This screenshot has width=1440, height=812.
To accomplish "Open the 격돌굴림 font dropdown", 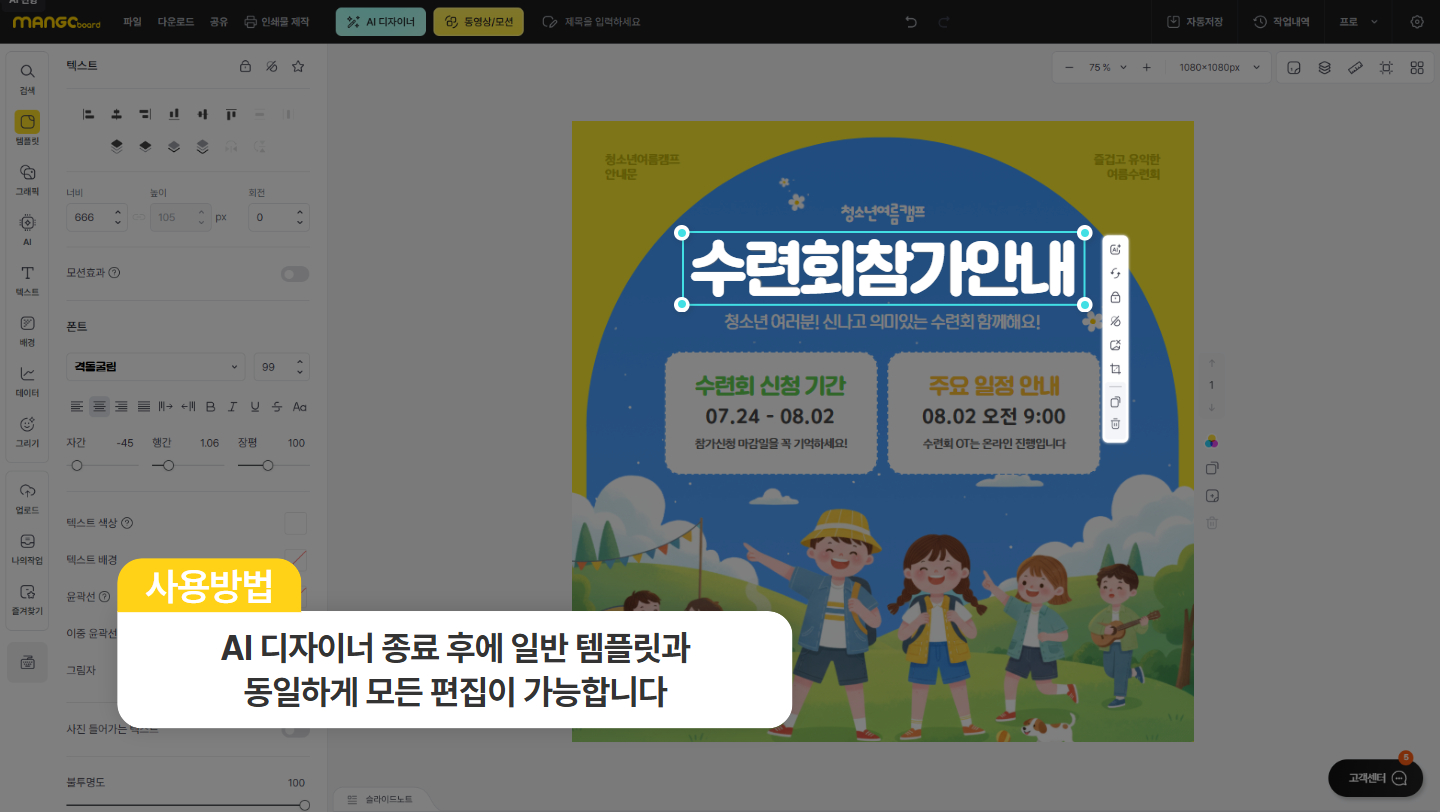I will click(x=155, y=367).
